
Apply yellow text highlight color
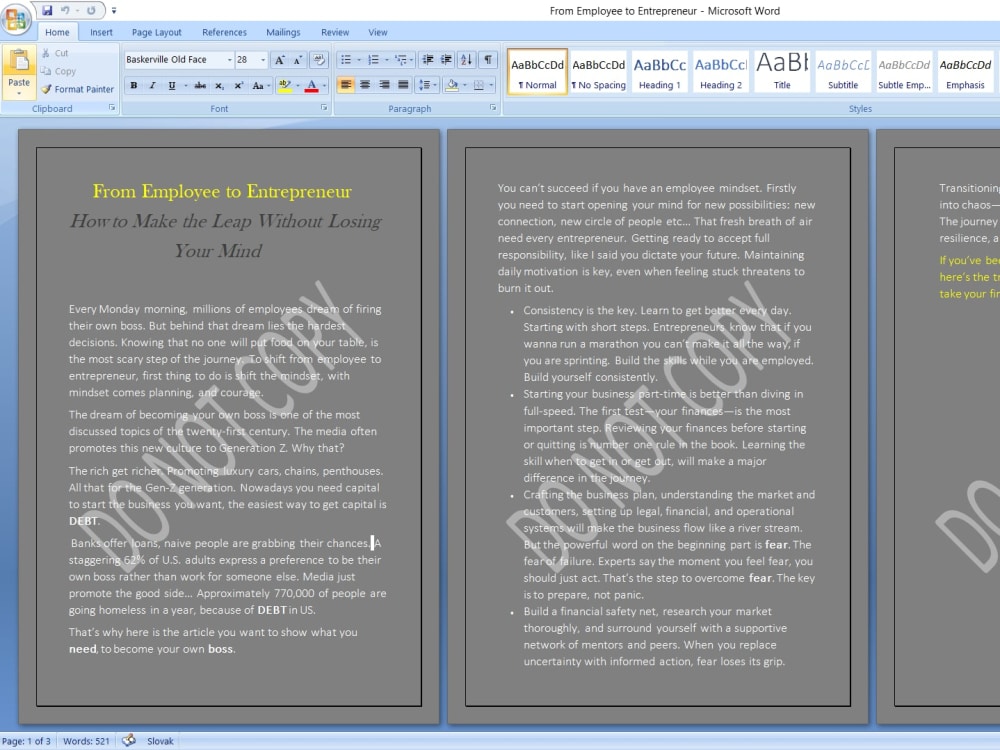[x=284, y=85]
